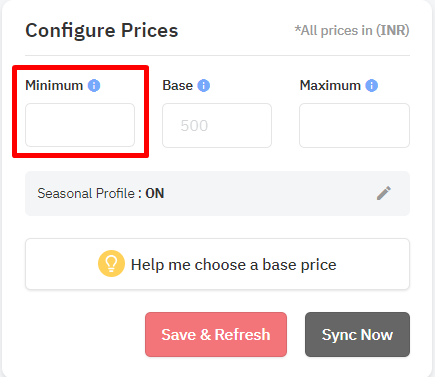The height and width of the screenshot is (377, 435).
Task: Open the Maximum price info tooltip icon
Action: [x=372, y=86]
